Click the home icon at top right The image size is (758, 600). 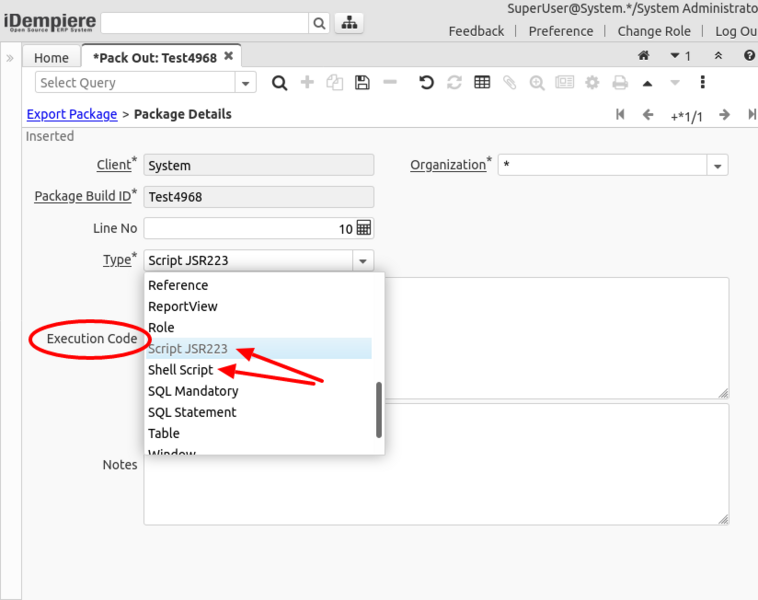(644, 57)
